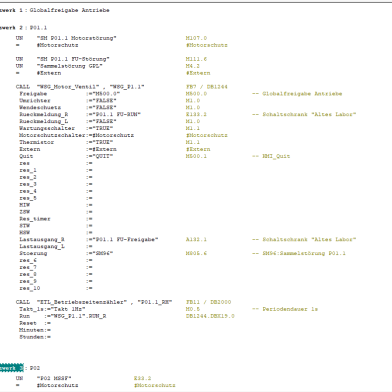The width and height of the screenshot is (392, 392).
Task: Select the Thermistor parameter name
Action: pyautogui.click(x=36, y=142)
